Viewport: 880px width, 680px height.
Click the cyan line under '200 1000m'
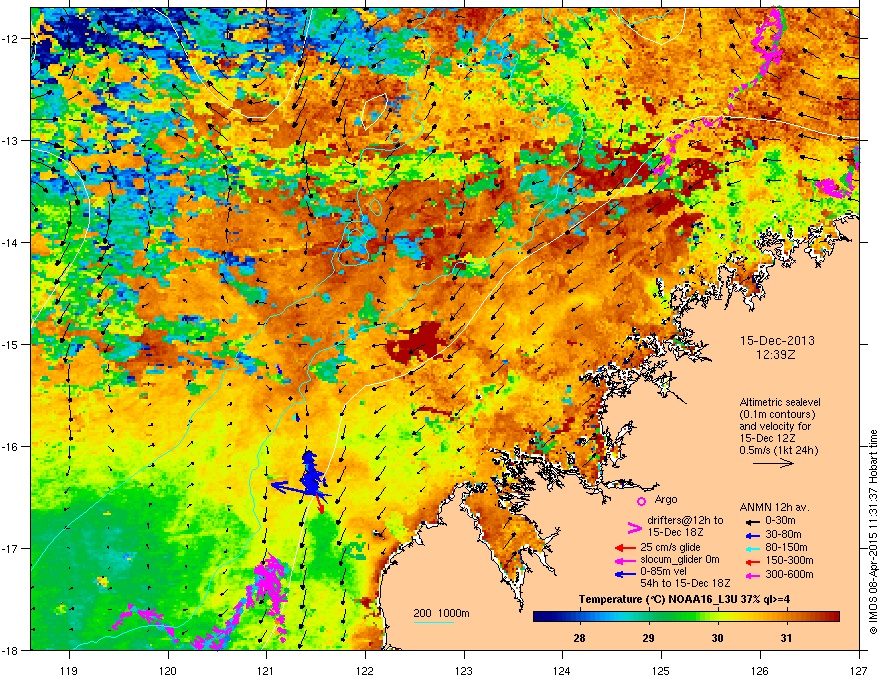point(434,623)
